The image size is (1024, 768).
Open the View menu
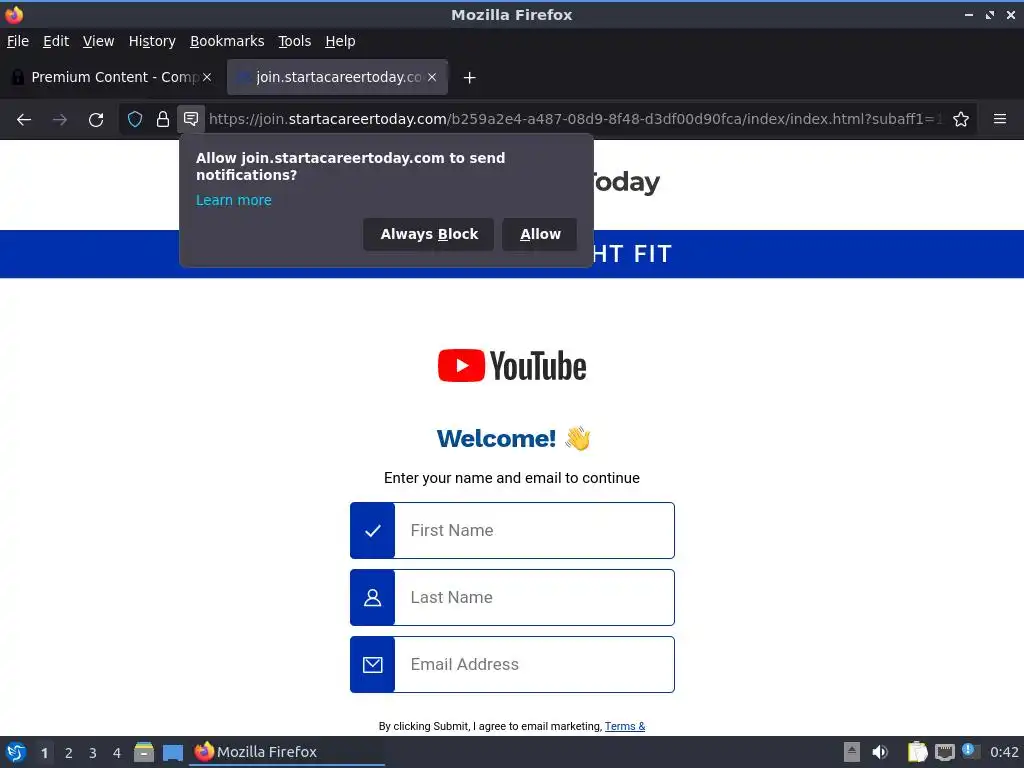(98, 41)
